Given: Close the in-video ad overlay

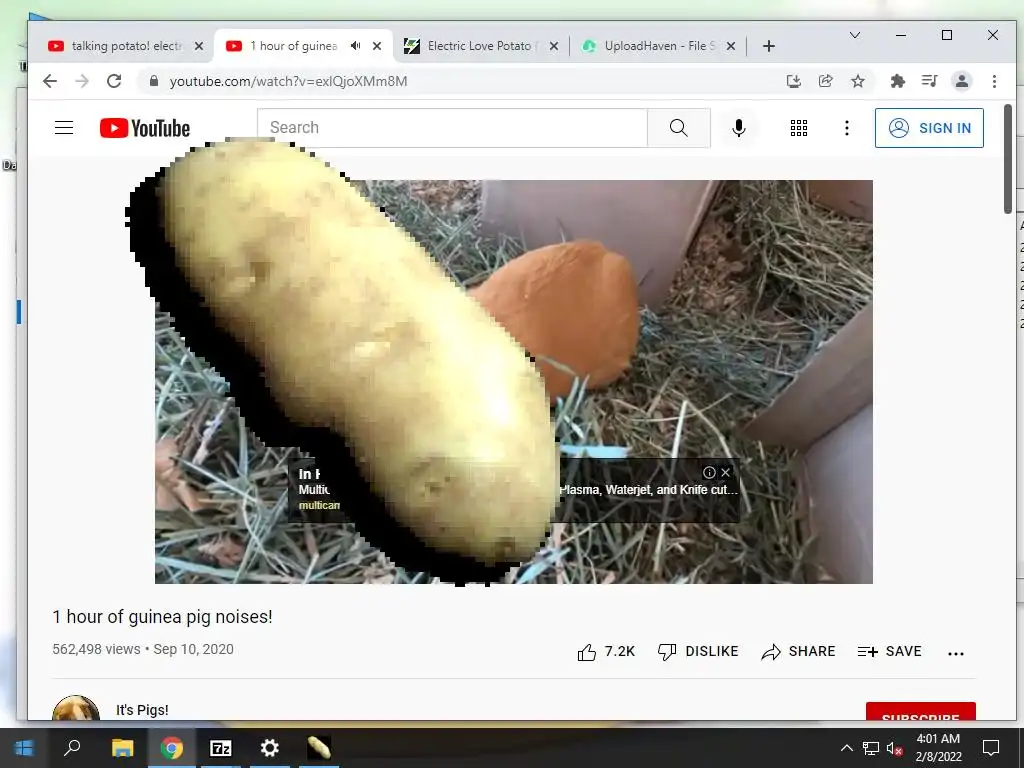Looking at the screenshot, I should [725, 472].
